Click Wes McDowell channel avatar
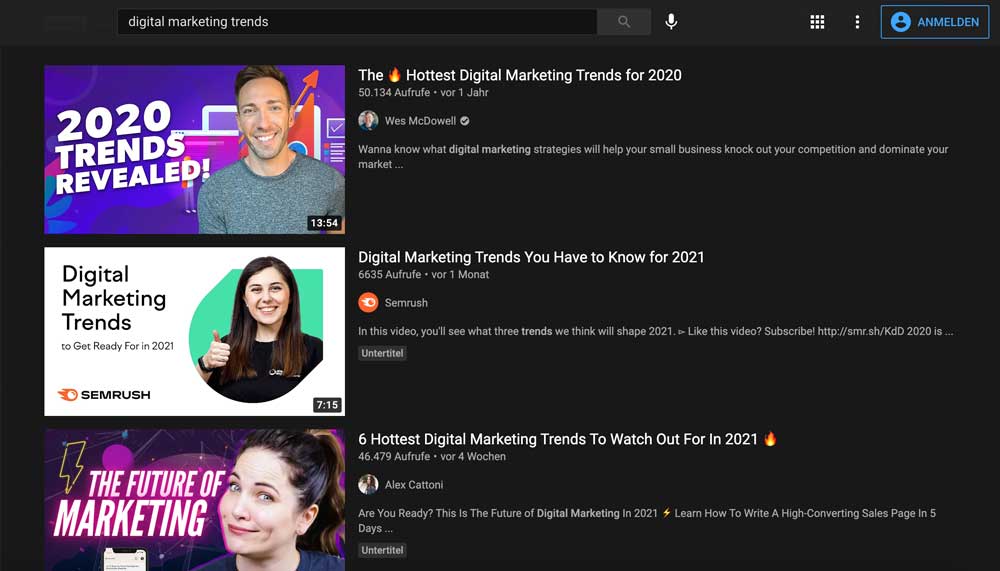 coord(368,121)
